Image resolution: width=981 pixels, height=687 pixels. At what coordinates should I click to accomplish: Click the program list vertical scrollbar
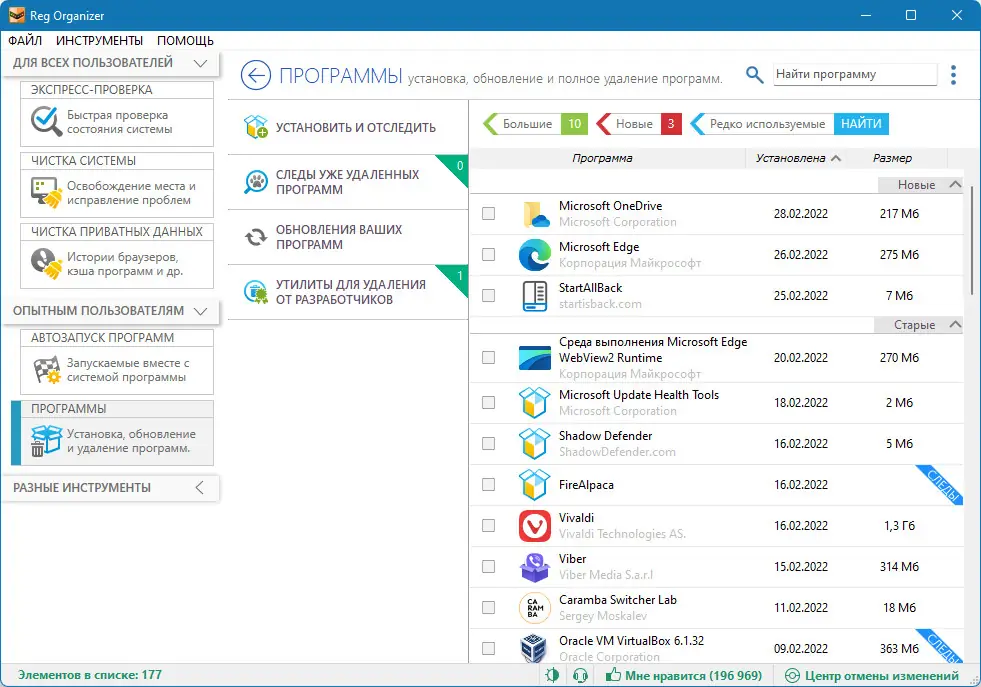point(972,238)
